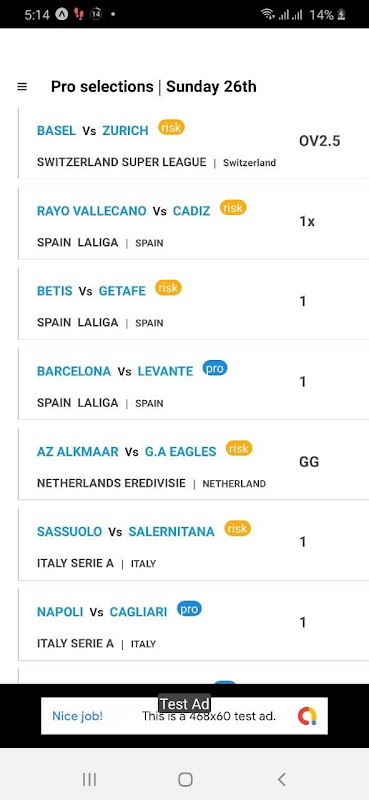This screenshot has width=369, height=800.
Task: Tap the pro badge next to Napoli vs Cagliari
Action: click(189, 609)
